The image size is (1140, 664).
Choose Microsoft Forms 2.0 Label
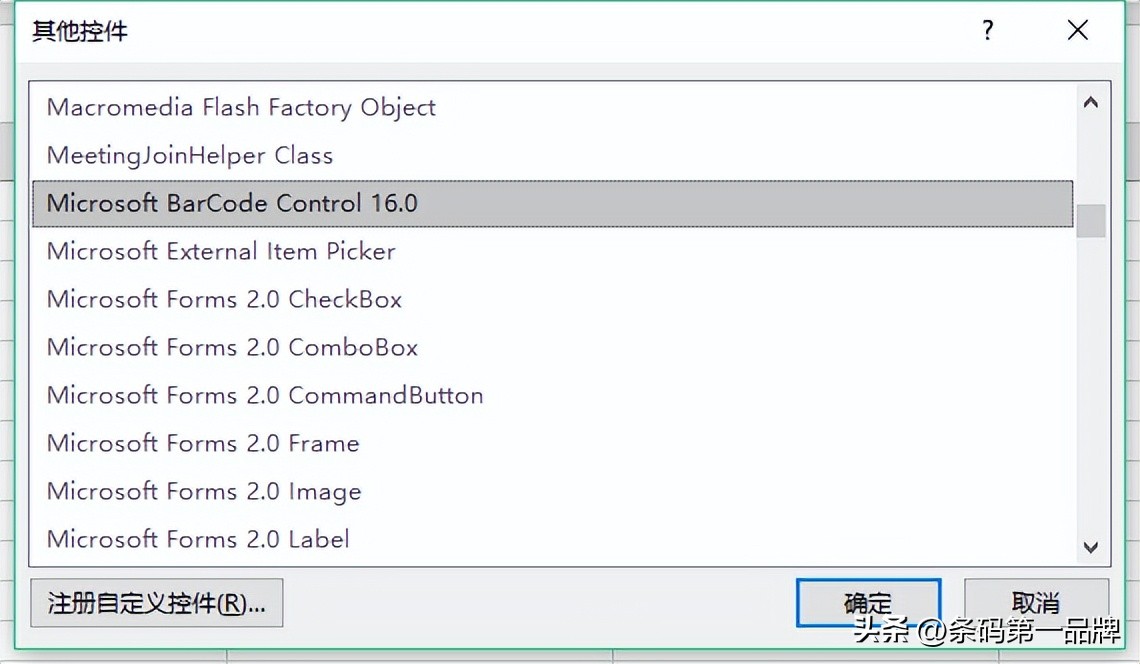(198, 539)
